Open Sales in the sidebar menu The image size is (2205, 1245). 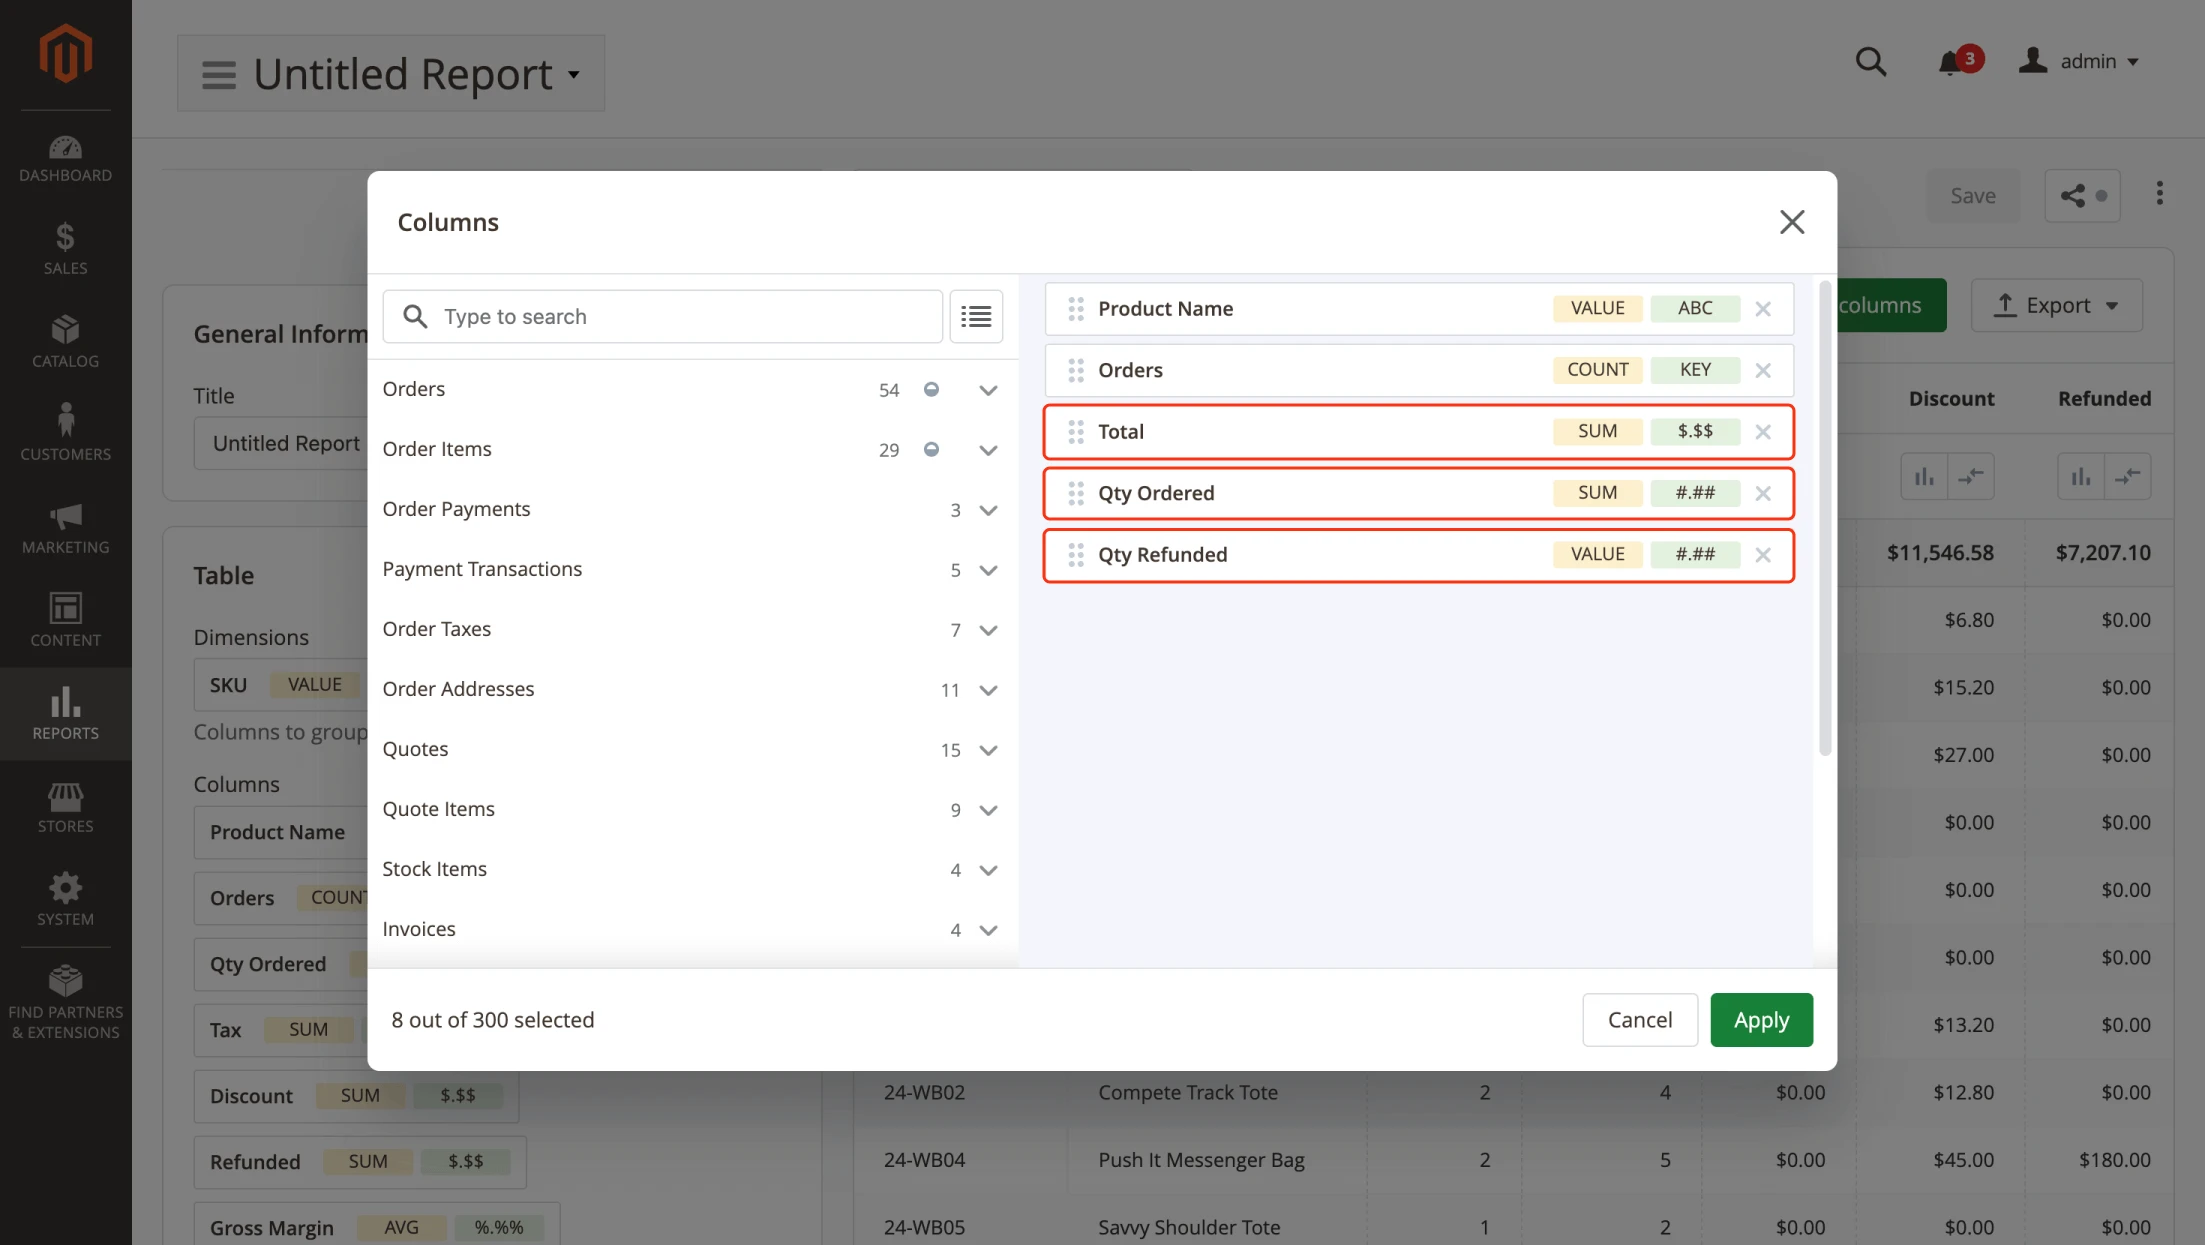pyautogui.click(x=65, y=246)
